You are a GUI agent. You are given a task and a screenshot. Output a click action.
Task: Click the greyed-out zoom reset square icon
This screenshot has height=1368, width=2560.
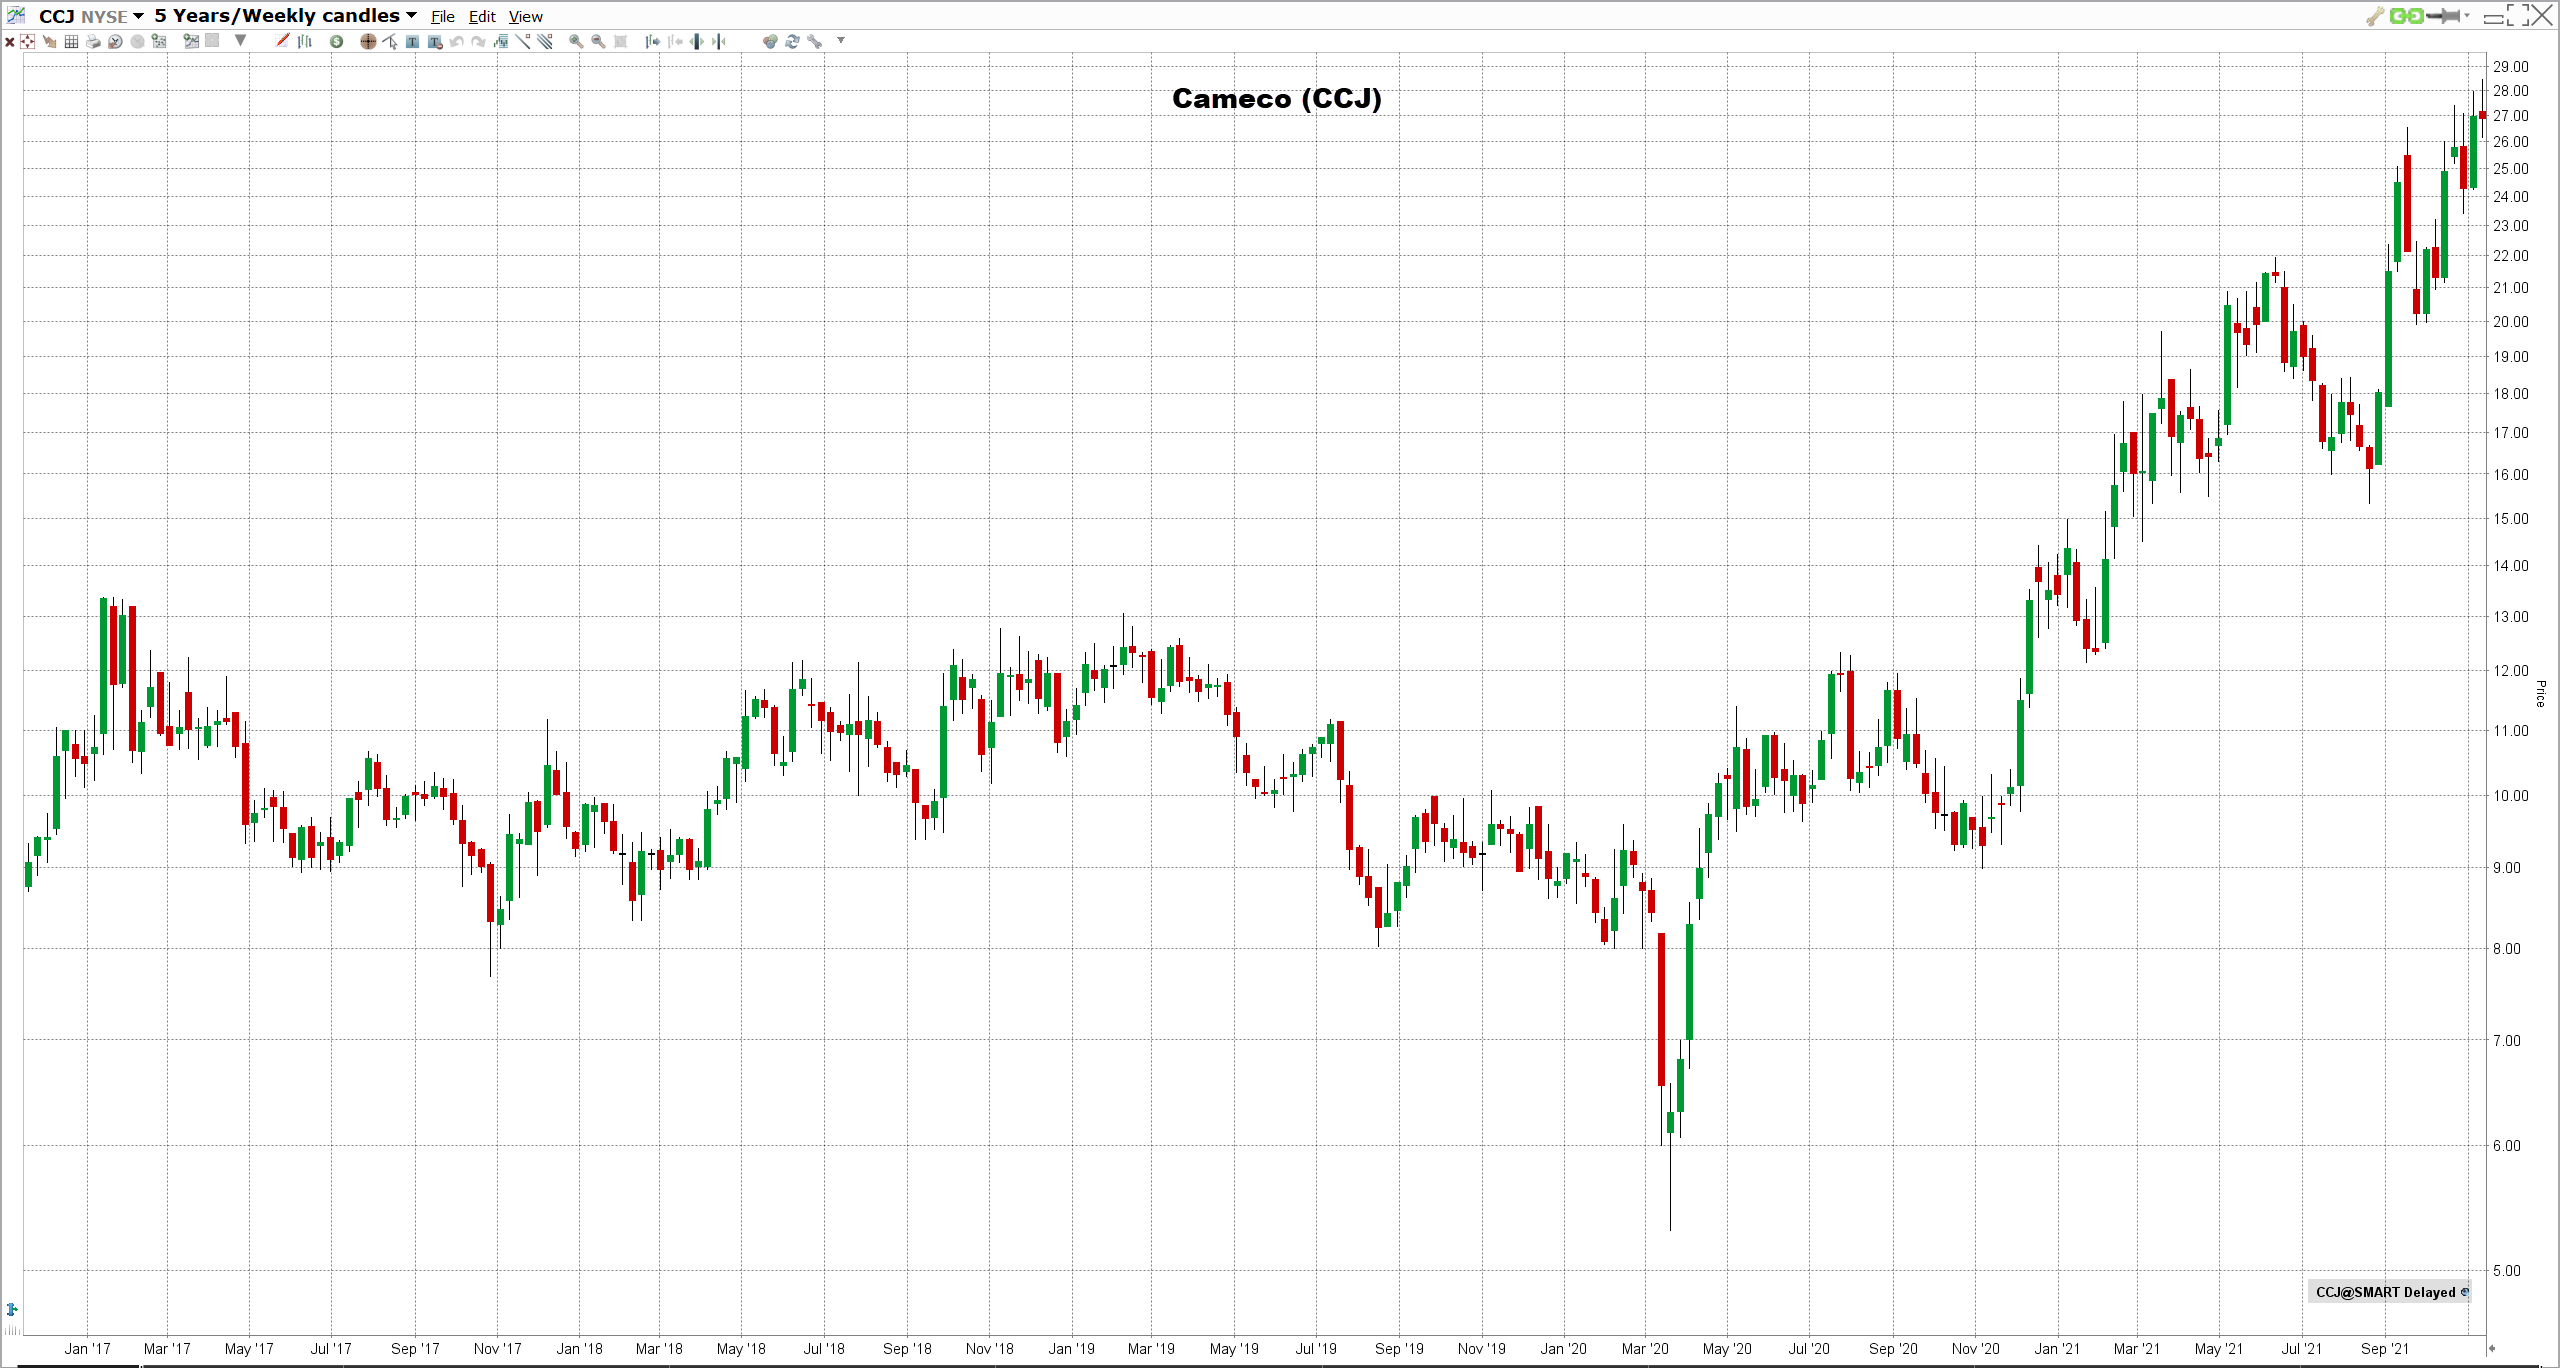pos(620,41)
